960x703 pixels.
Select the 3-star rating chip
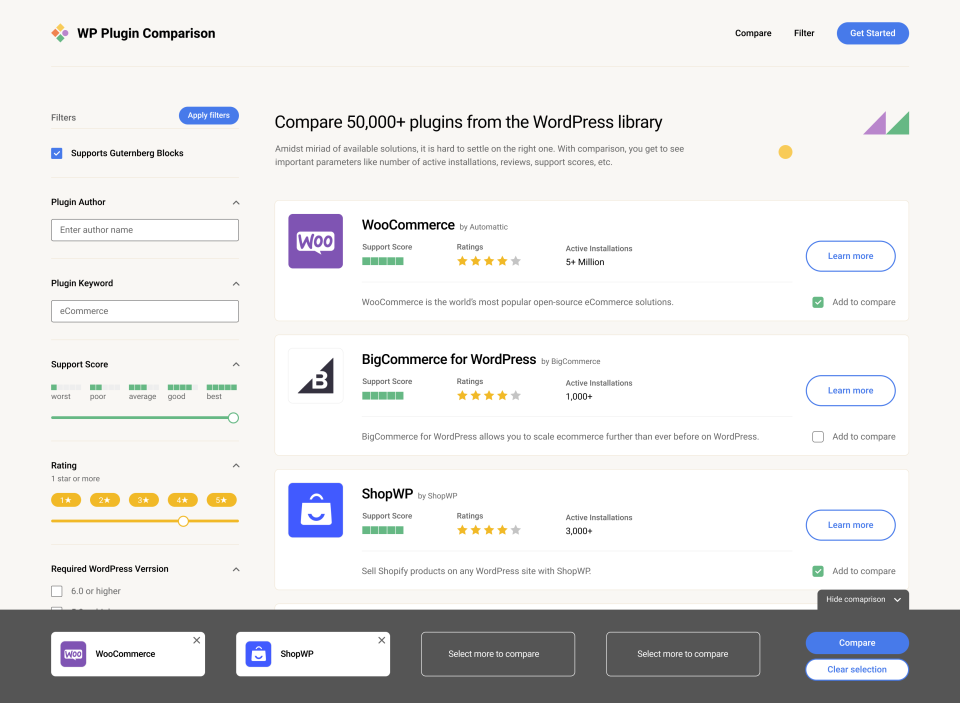(x=144, y=500)
